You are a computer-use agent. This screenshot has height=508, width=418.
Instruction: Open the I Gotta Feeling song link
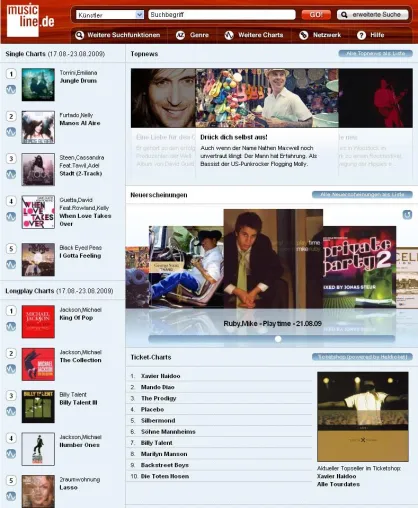pos(80,256)
